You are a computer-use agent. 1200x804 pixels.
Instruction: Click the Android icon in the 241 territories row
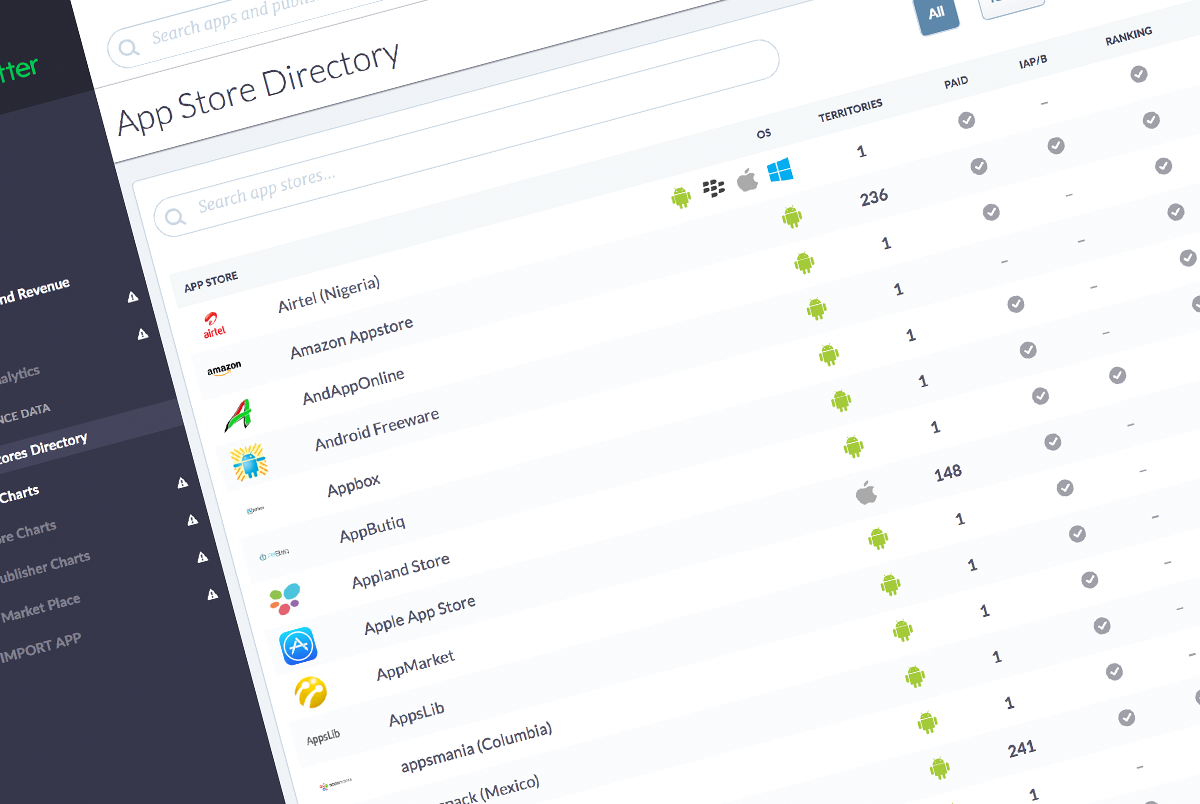point(939,768)
